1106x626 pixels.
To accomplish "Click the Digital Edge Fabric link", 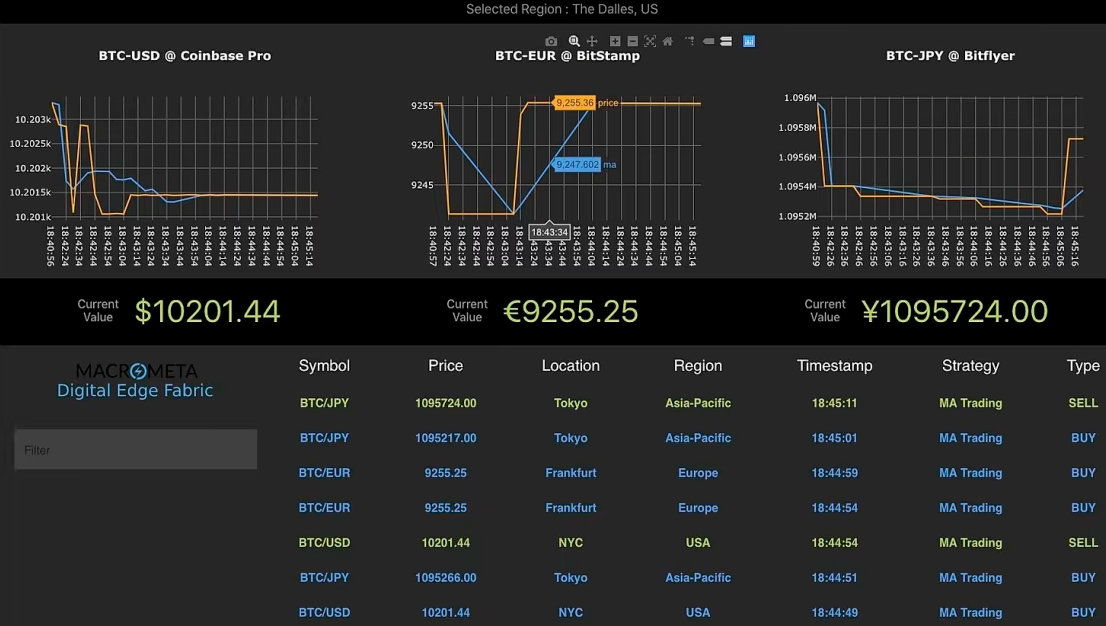I will [135, 390].
